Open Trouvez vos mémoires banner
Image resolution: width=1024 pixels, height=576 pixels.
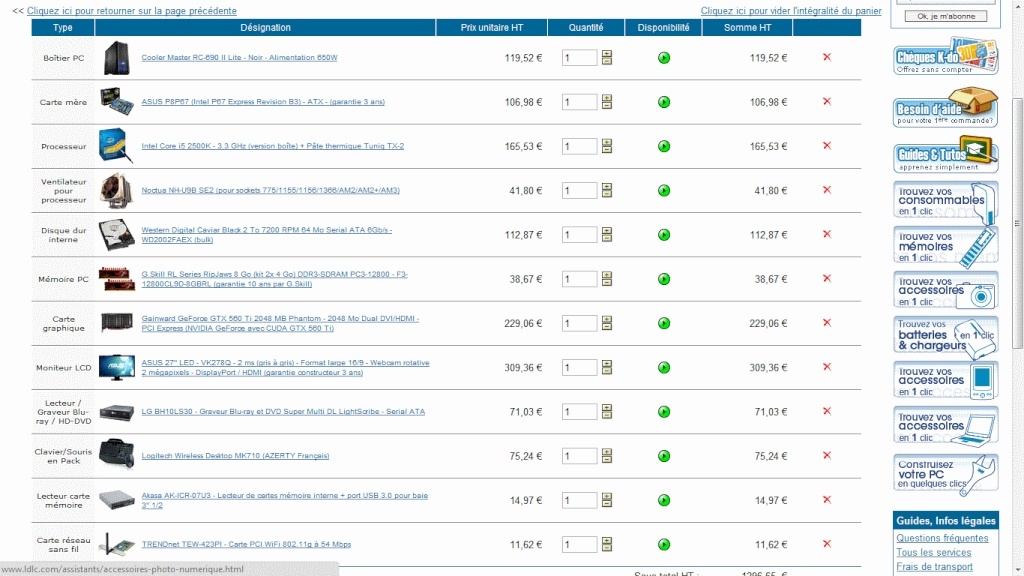(946, 246)
